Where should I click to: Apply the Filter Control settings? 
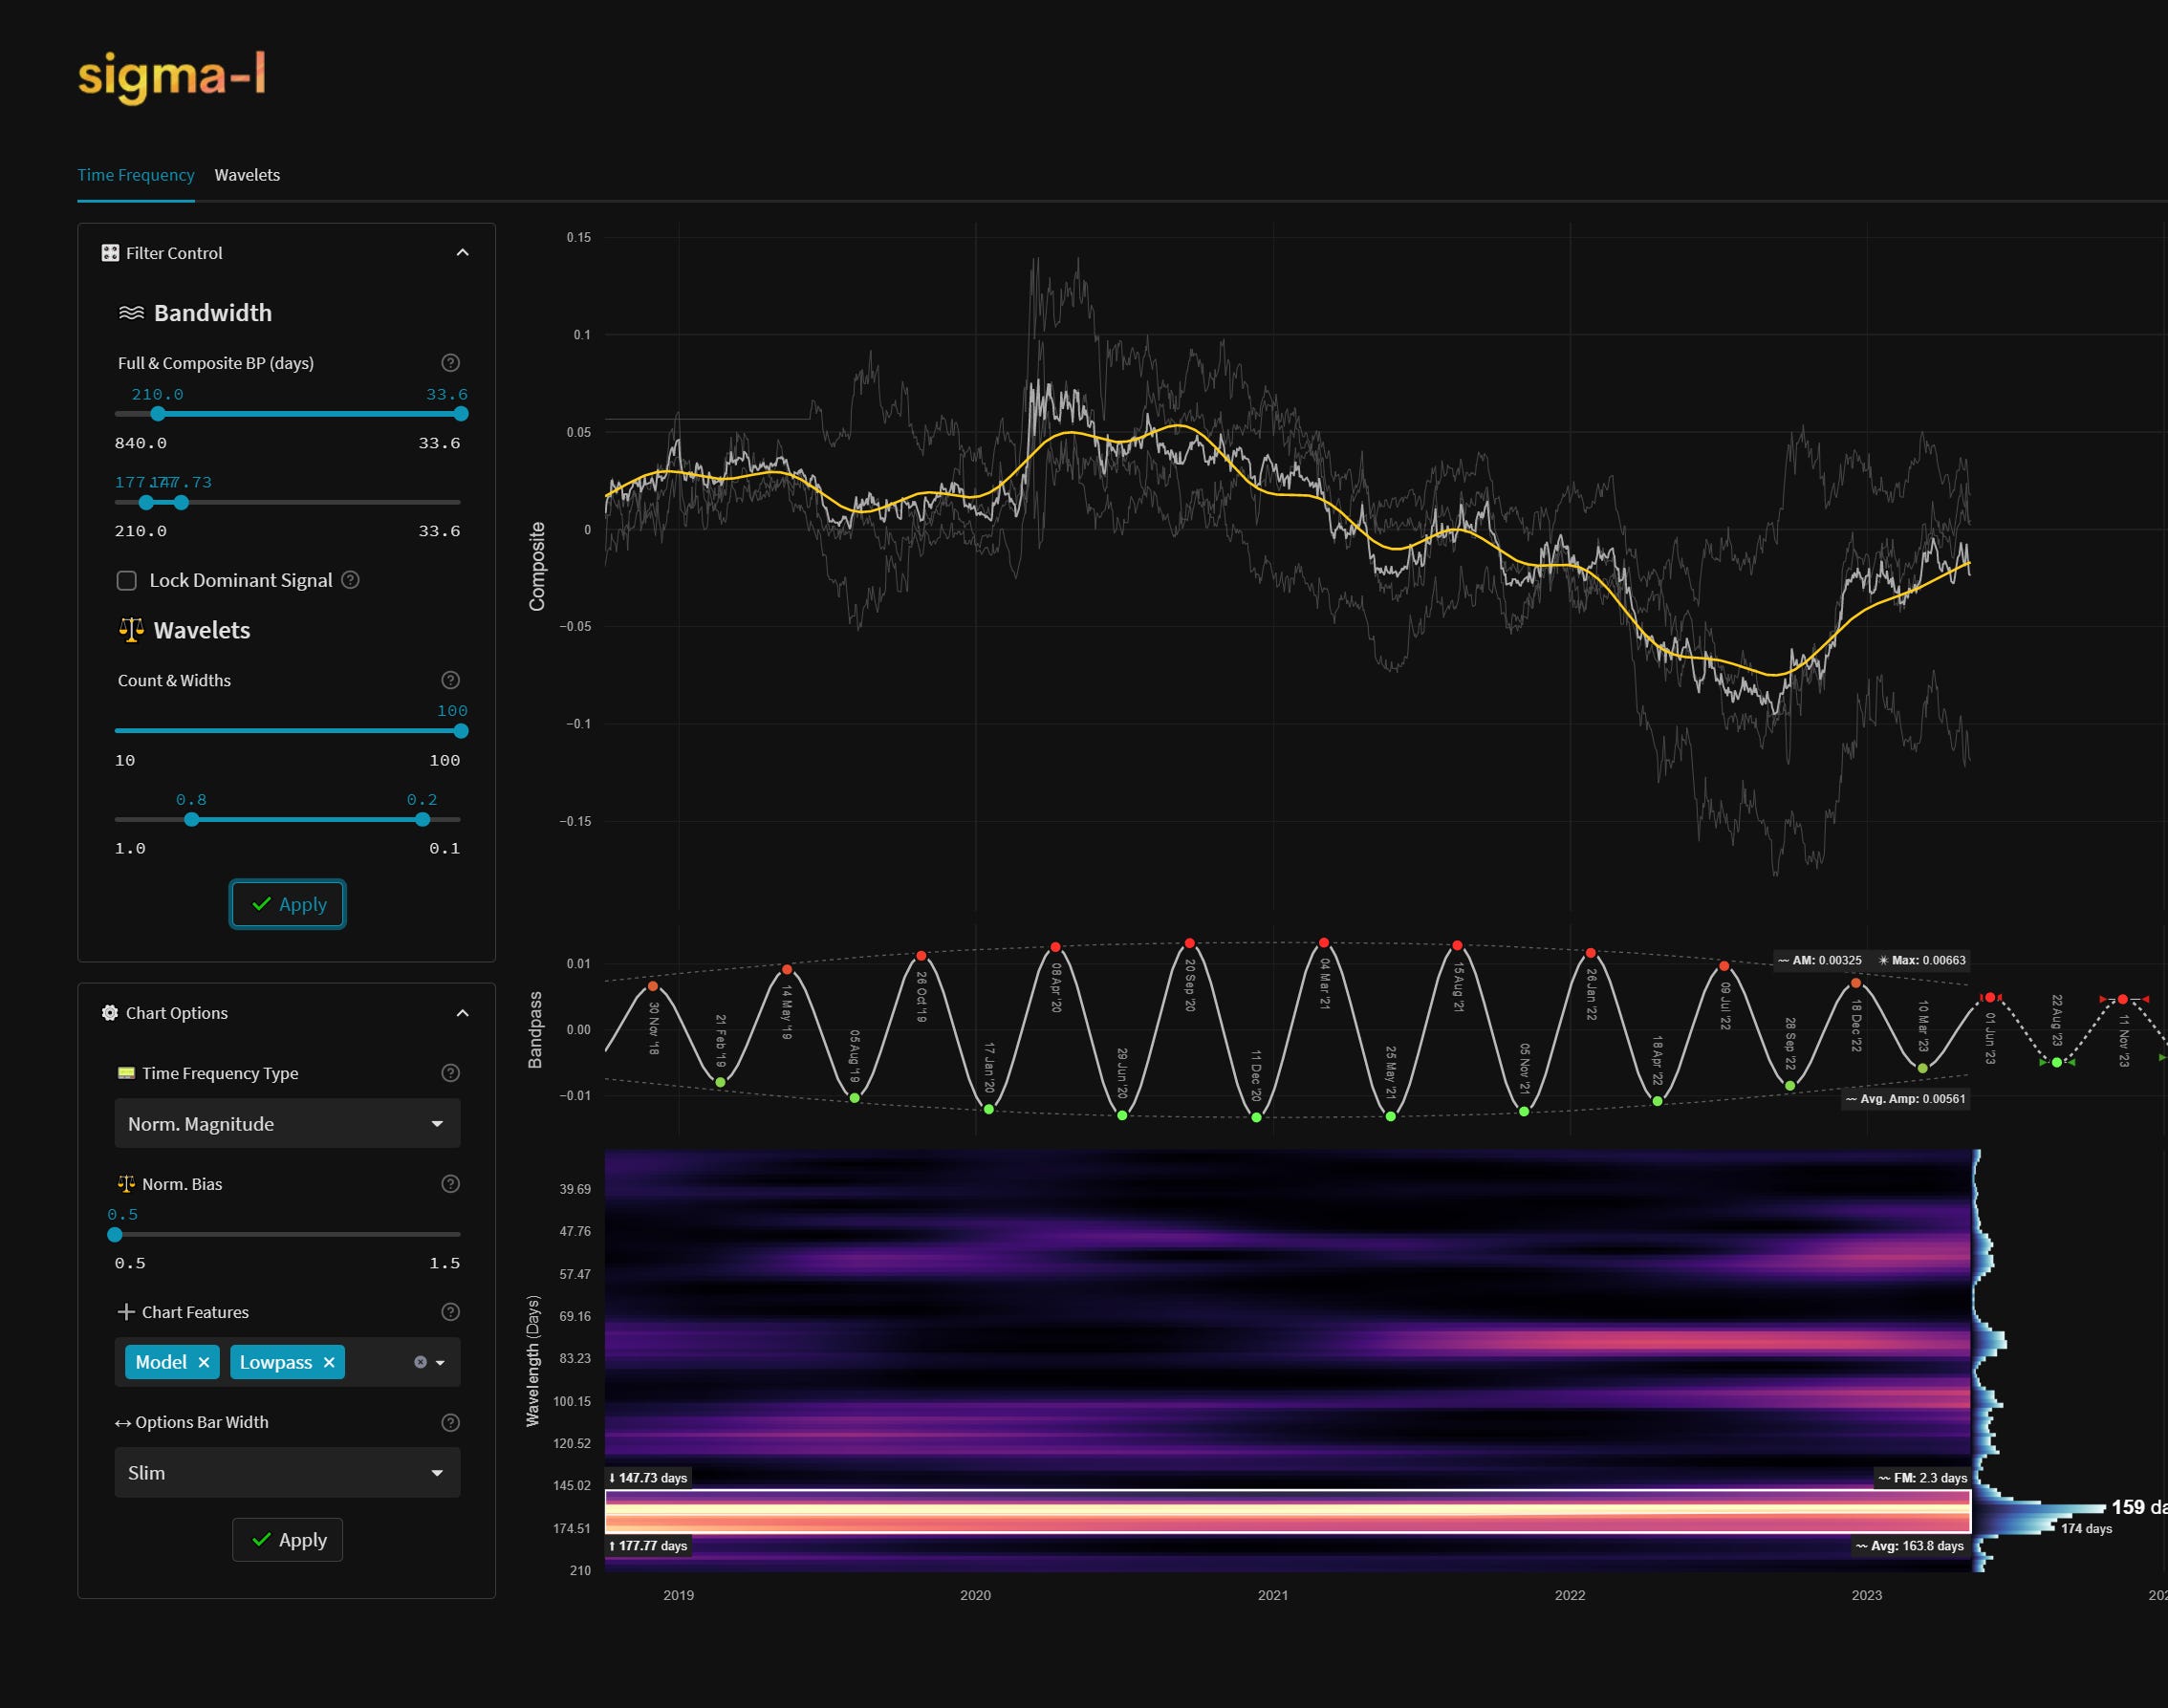pos(288,904)
